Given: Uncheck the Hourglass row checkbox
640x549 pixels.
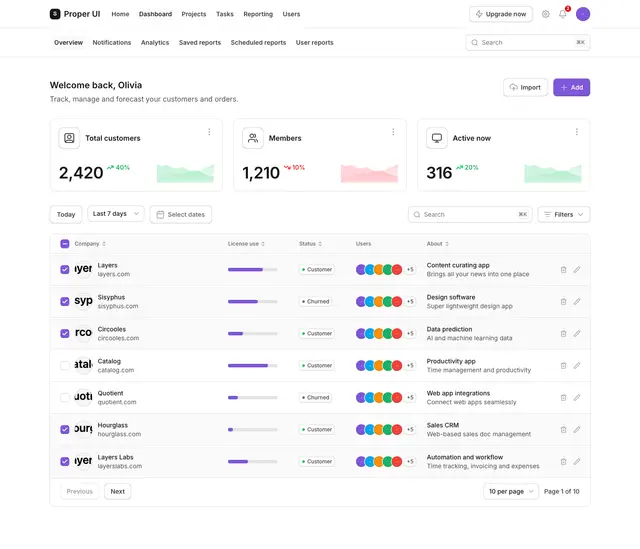Looking at the screenshot, I should coord(64,429).
